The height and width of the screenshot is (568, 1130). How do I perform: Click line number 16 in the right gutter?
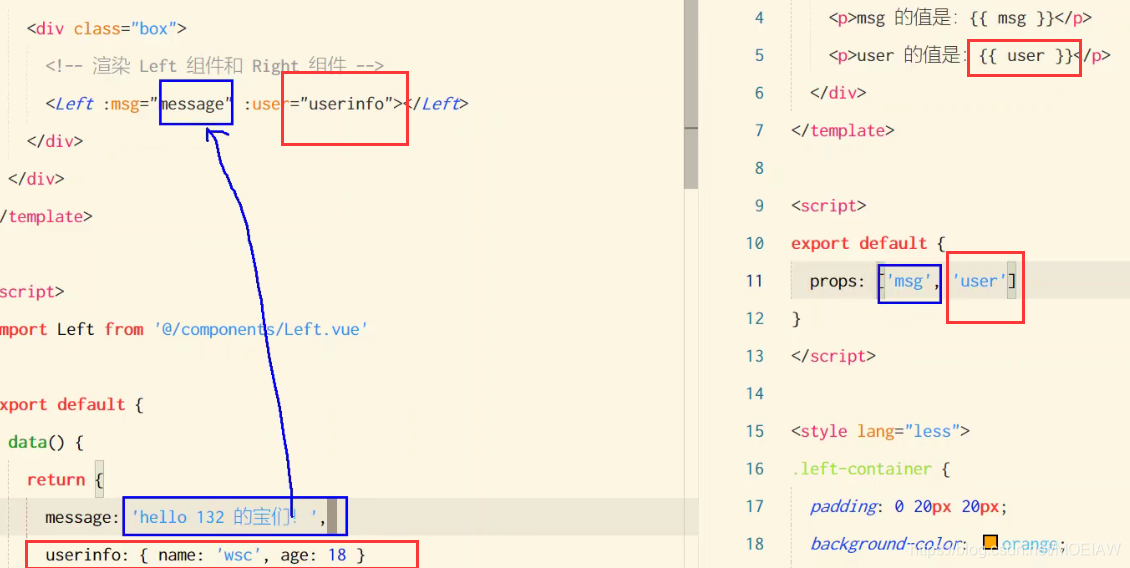point(755,469)
